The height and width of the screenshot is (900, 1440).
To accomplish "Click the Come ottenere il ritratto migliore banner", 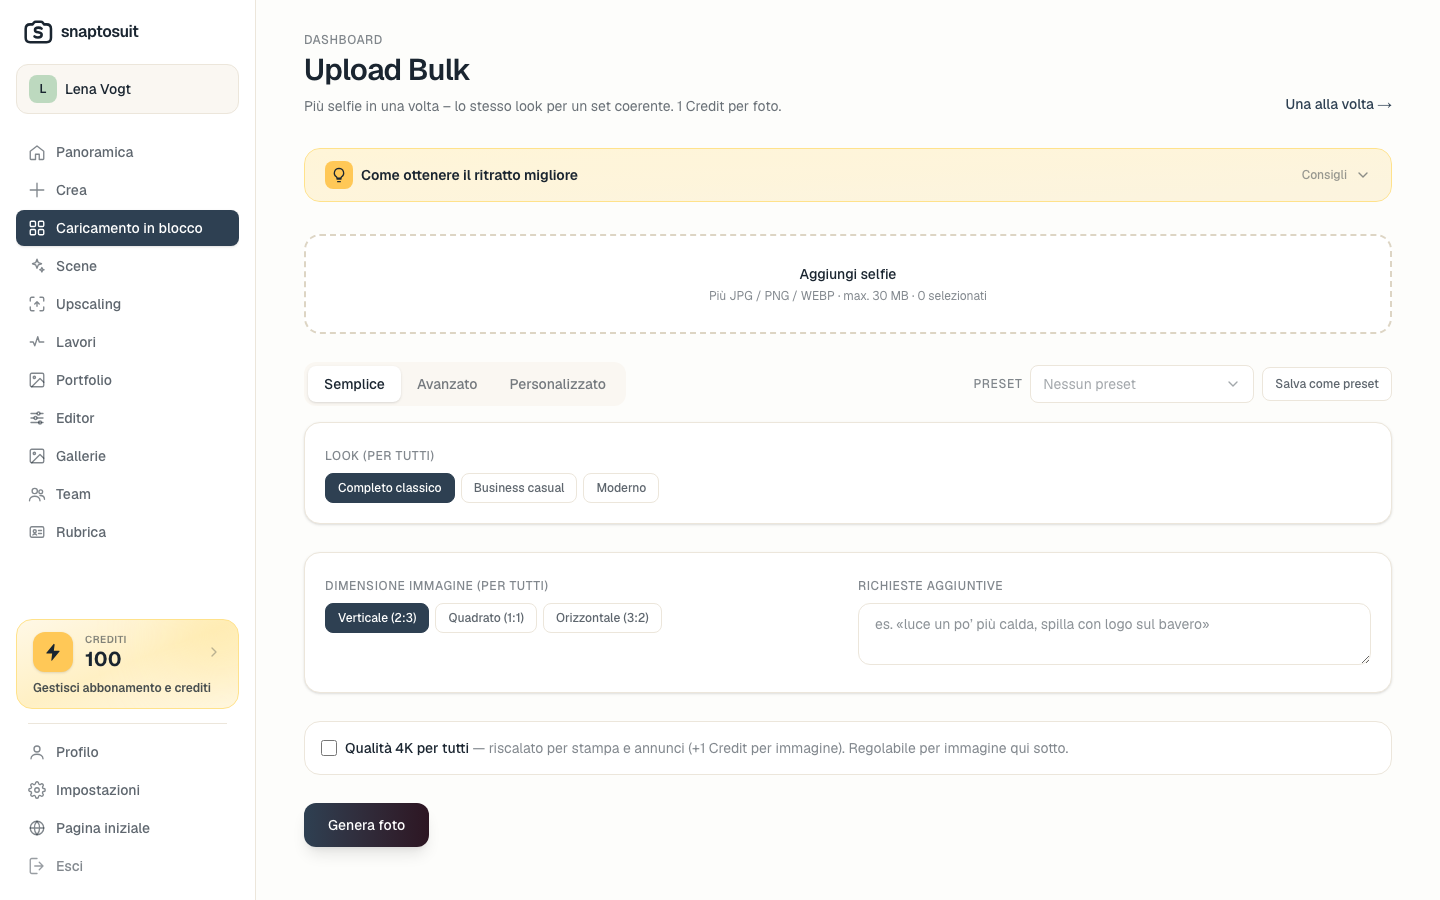I will tap(848, 175).
